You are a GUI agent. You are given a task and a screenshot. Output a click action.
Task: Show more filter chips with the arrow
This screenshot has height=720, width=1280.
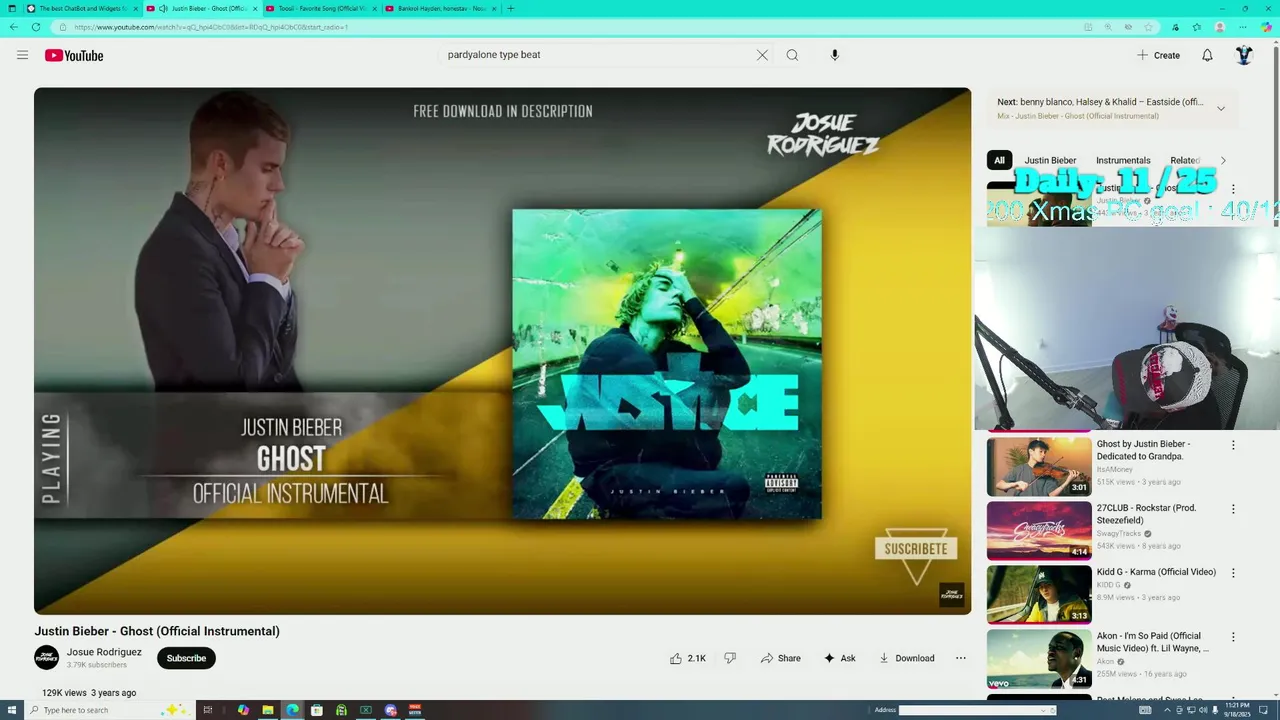[x=1222, y=160]
